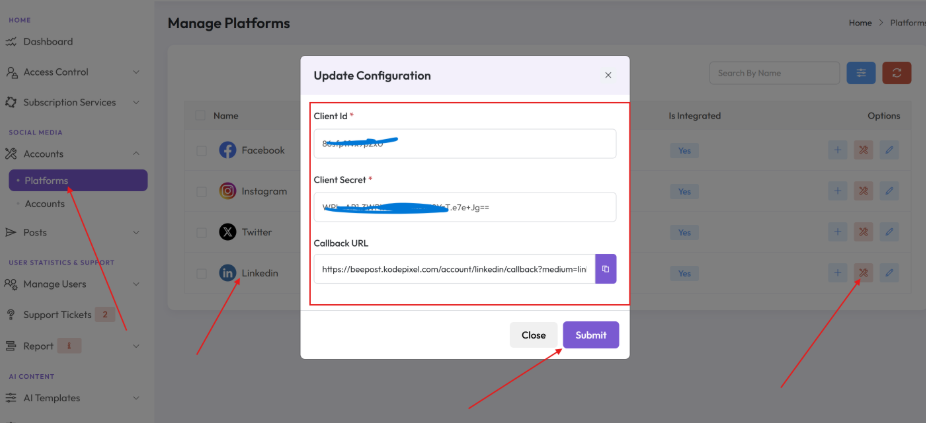Click the configuration icon in the Instagram row
Viewport: 926px width, 423px height.
[863, 191]
